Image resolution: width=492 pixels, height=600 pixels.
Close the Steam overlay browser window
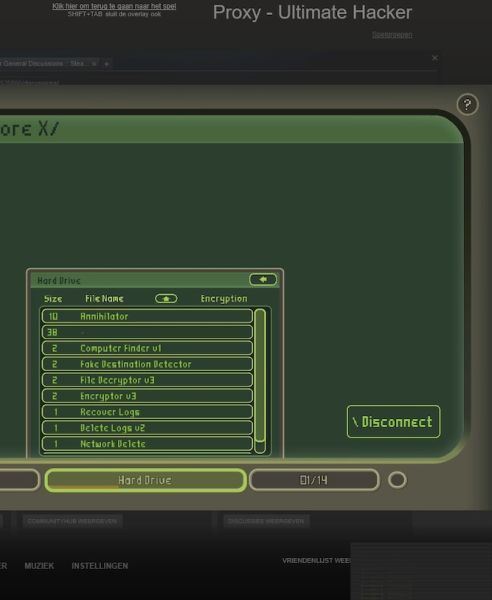click(x=435, y=58)
